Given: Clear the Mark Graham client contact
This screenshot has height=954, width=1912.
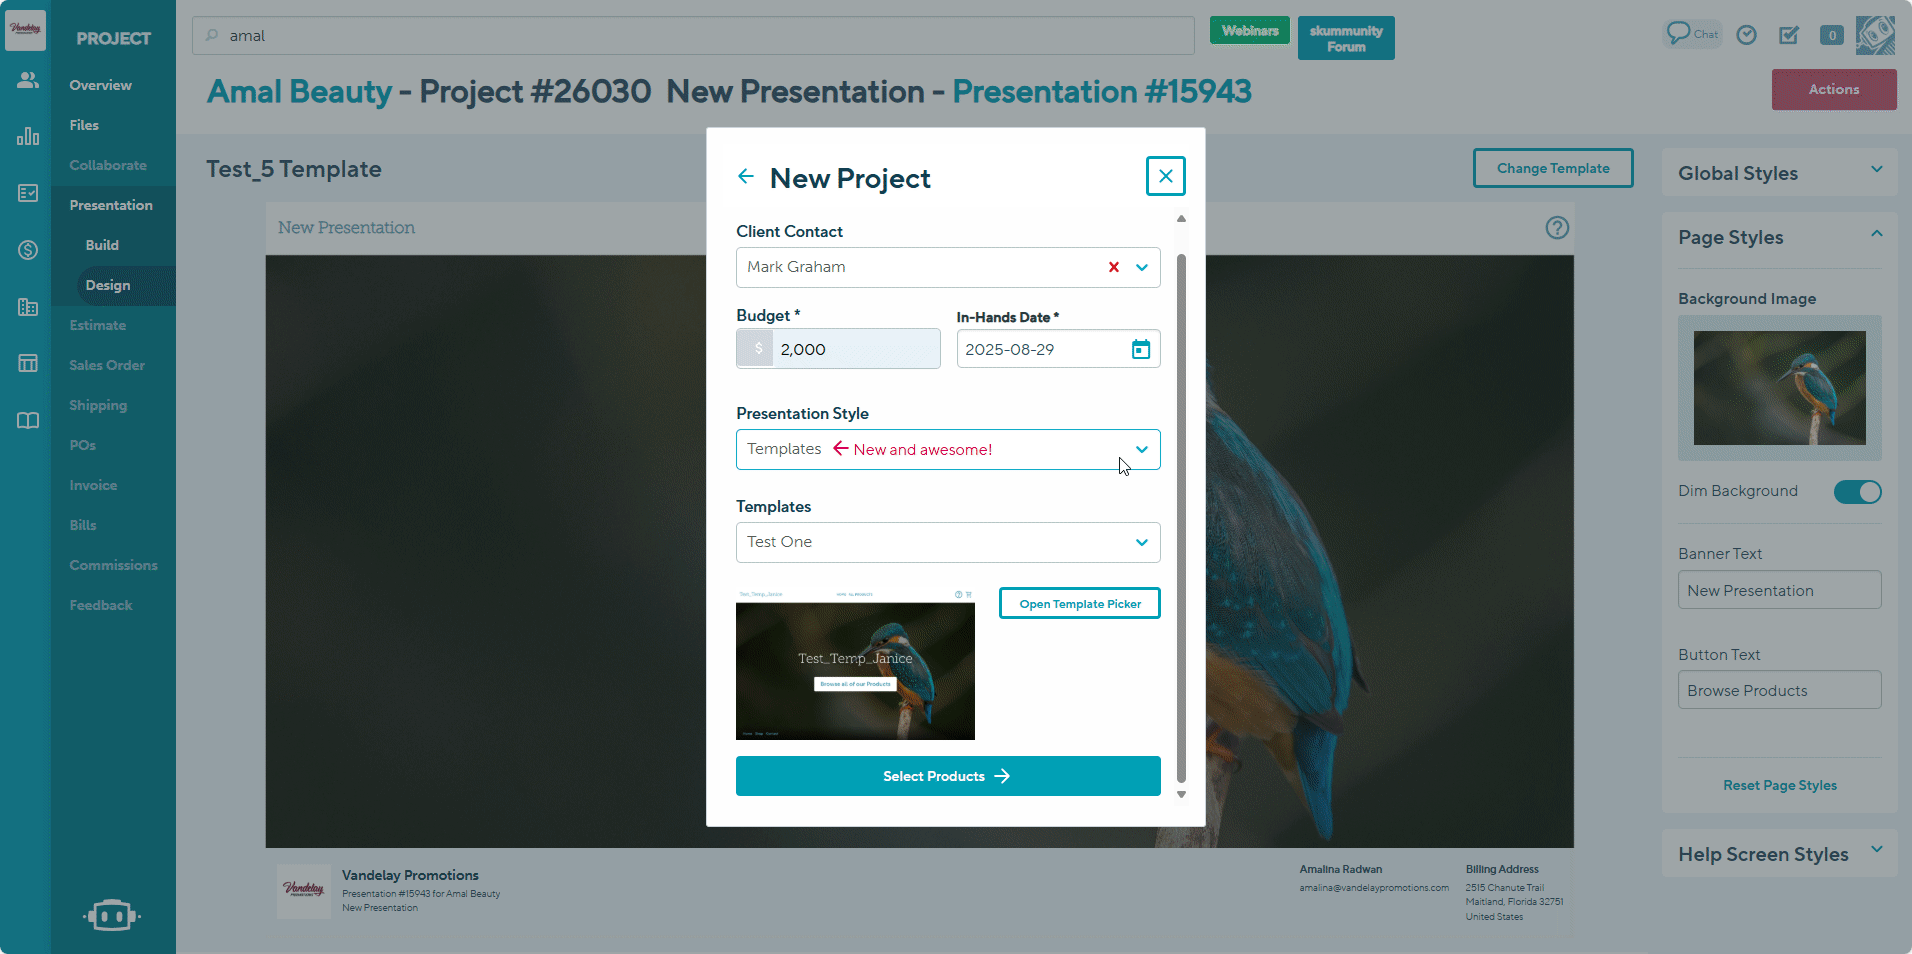Looking at the screenshot, I should 1113,267.
